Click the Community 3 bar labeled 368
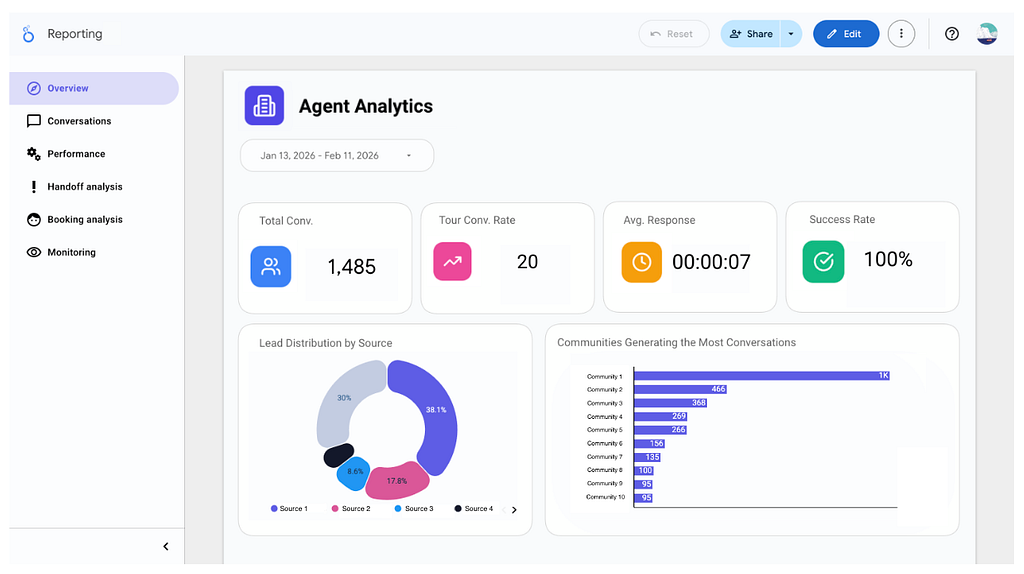The width and height of the screenshot is (1024, 574). pos(670,403)
